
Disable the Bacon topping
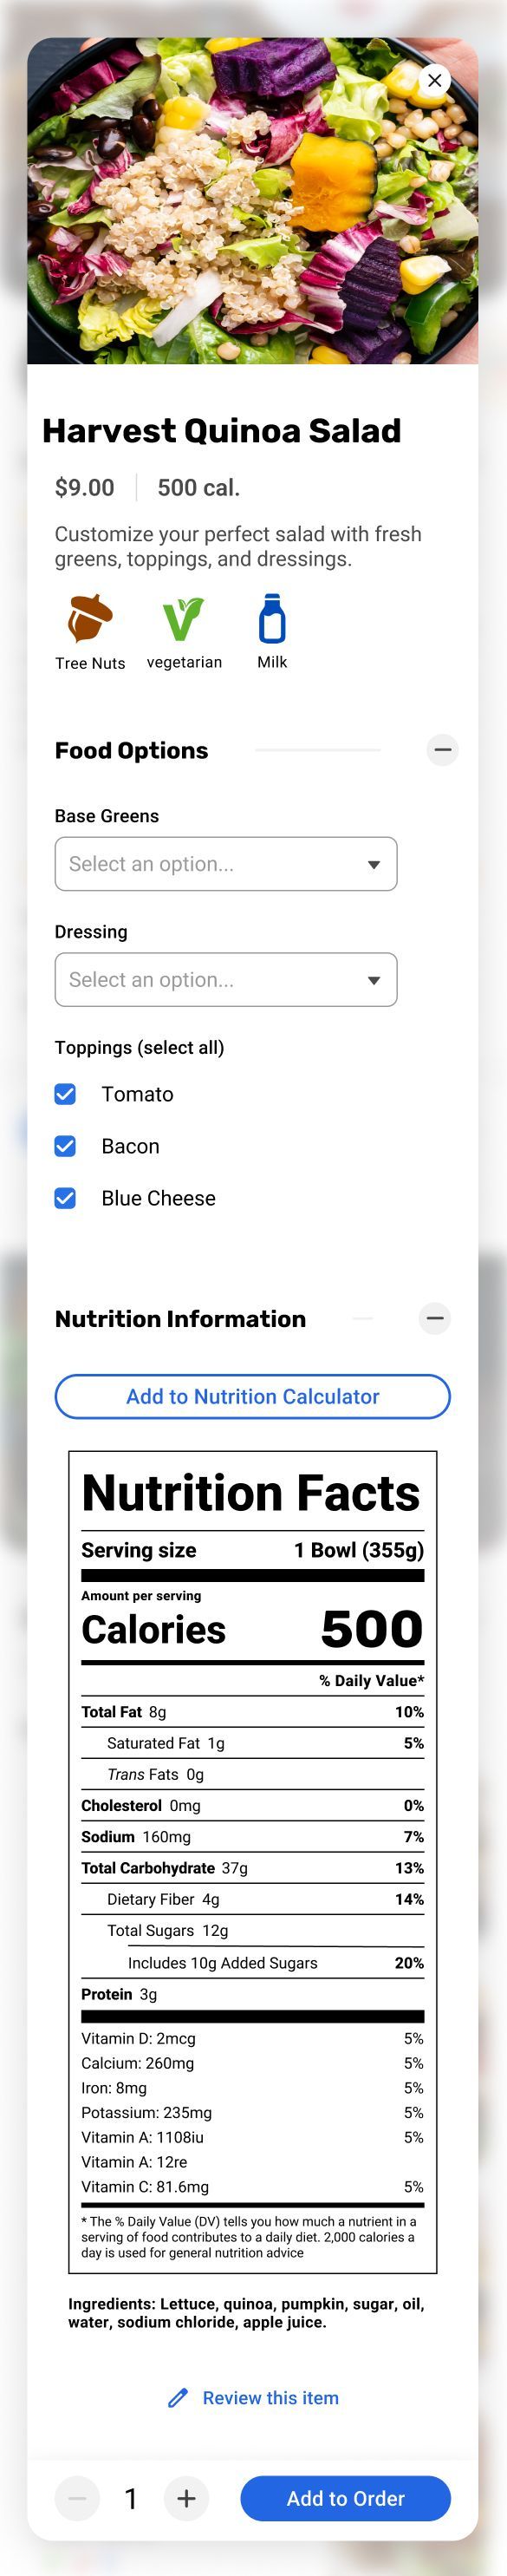pos(65,1146)
